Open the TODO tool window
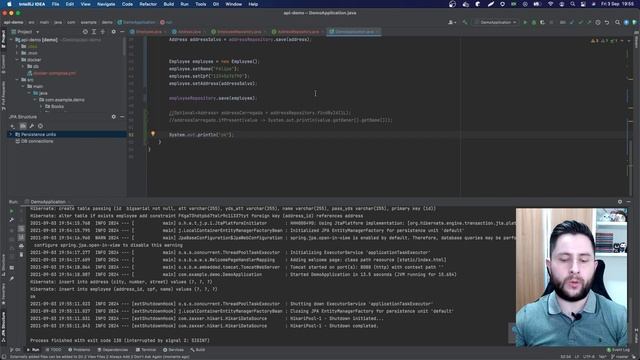 54,350
